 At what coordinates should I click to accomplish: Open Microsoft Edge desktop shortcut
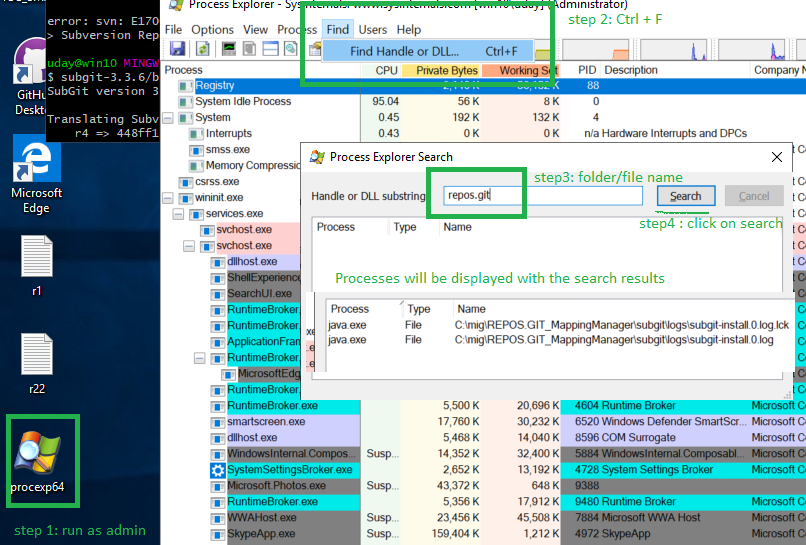point(36,175)
